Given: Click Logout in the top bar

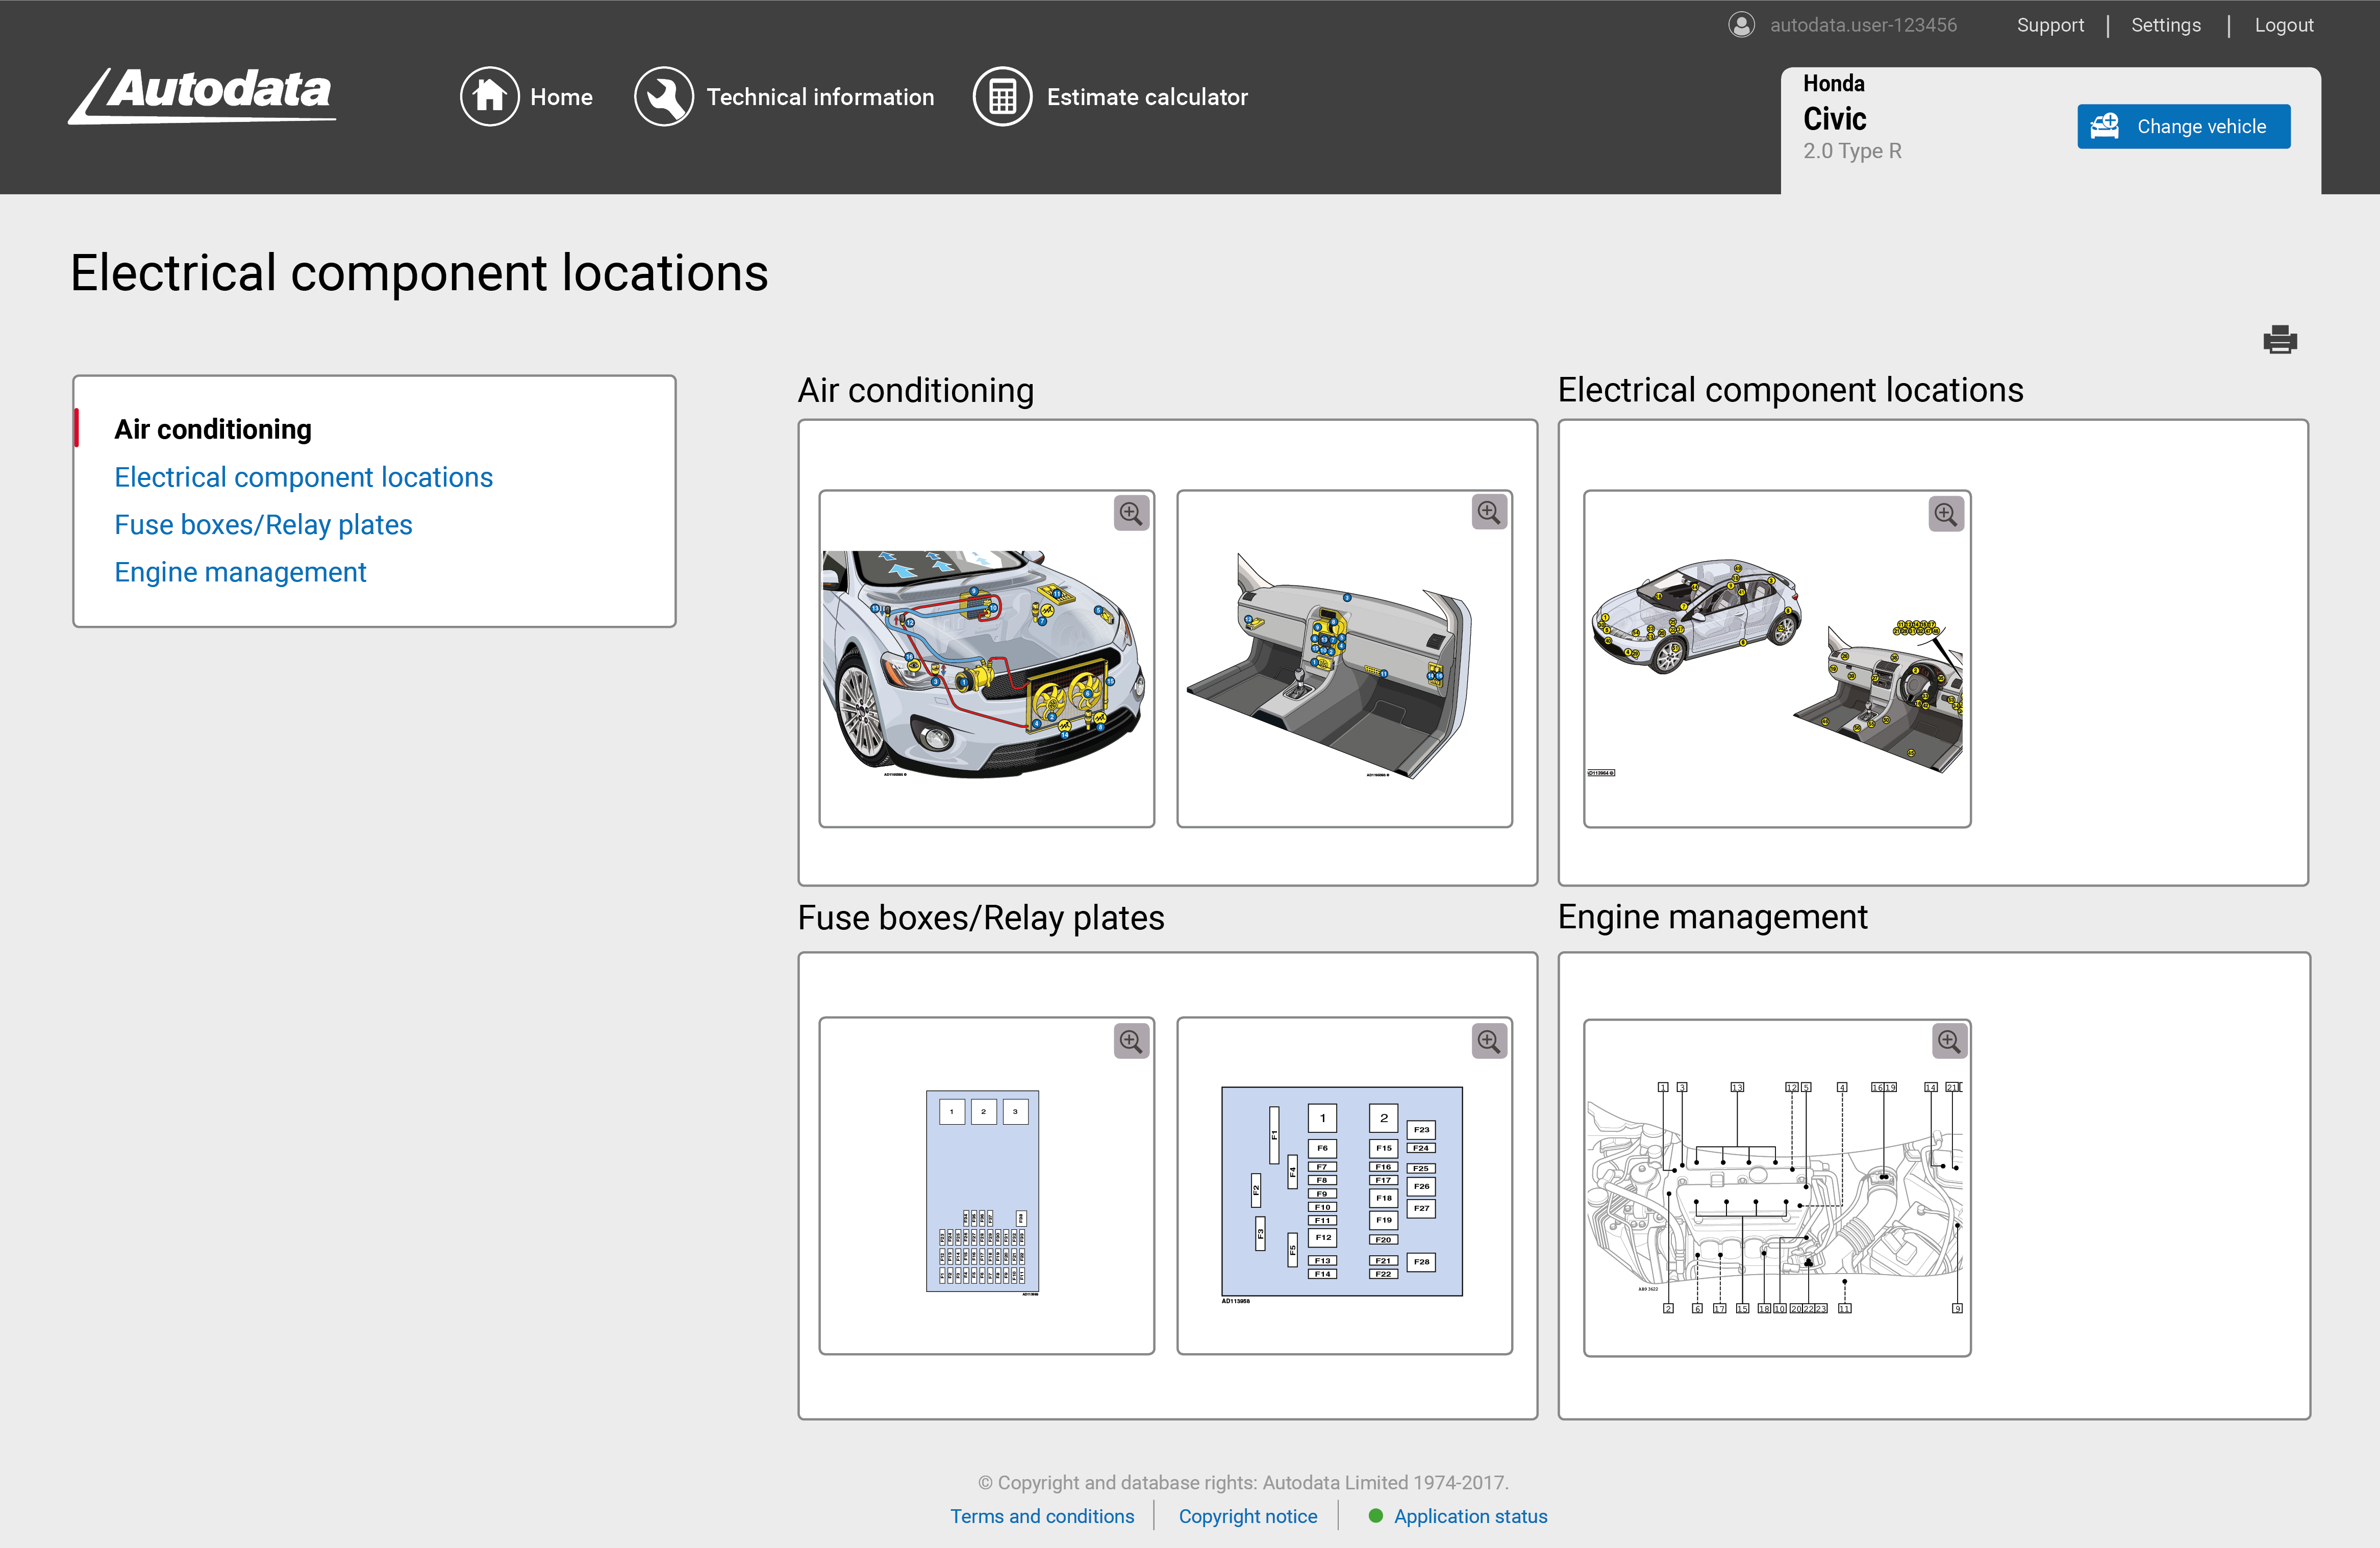Looking at the screenshot, I should point(2284,25).
